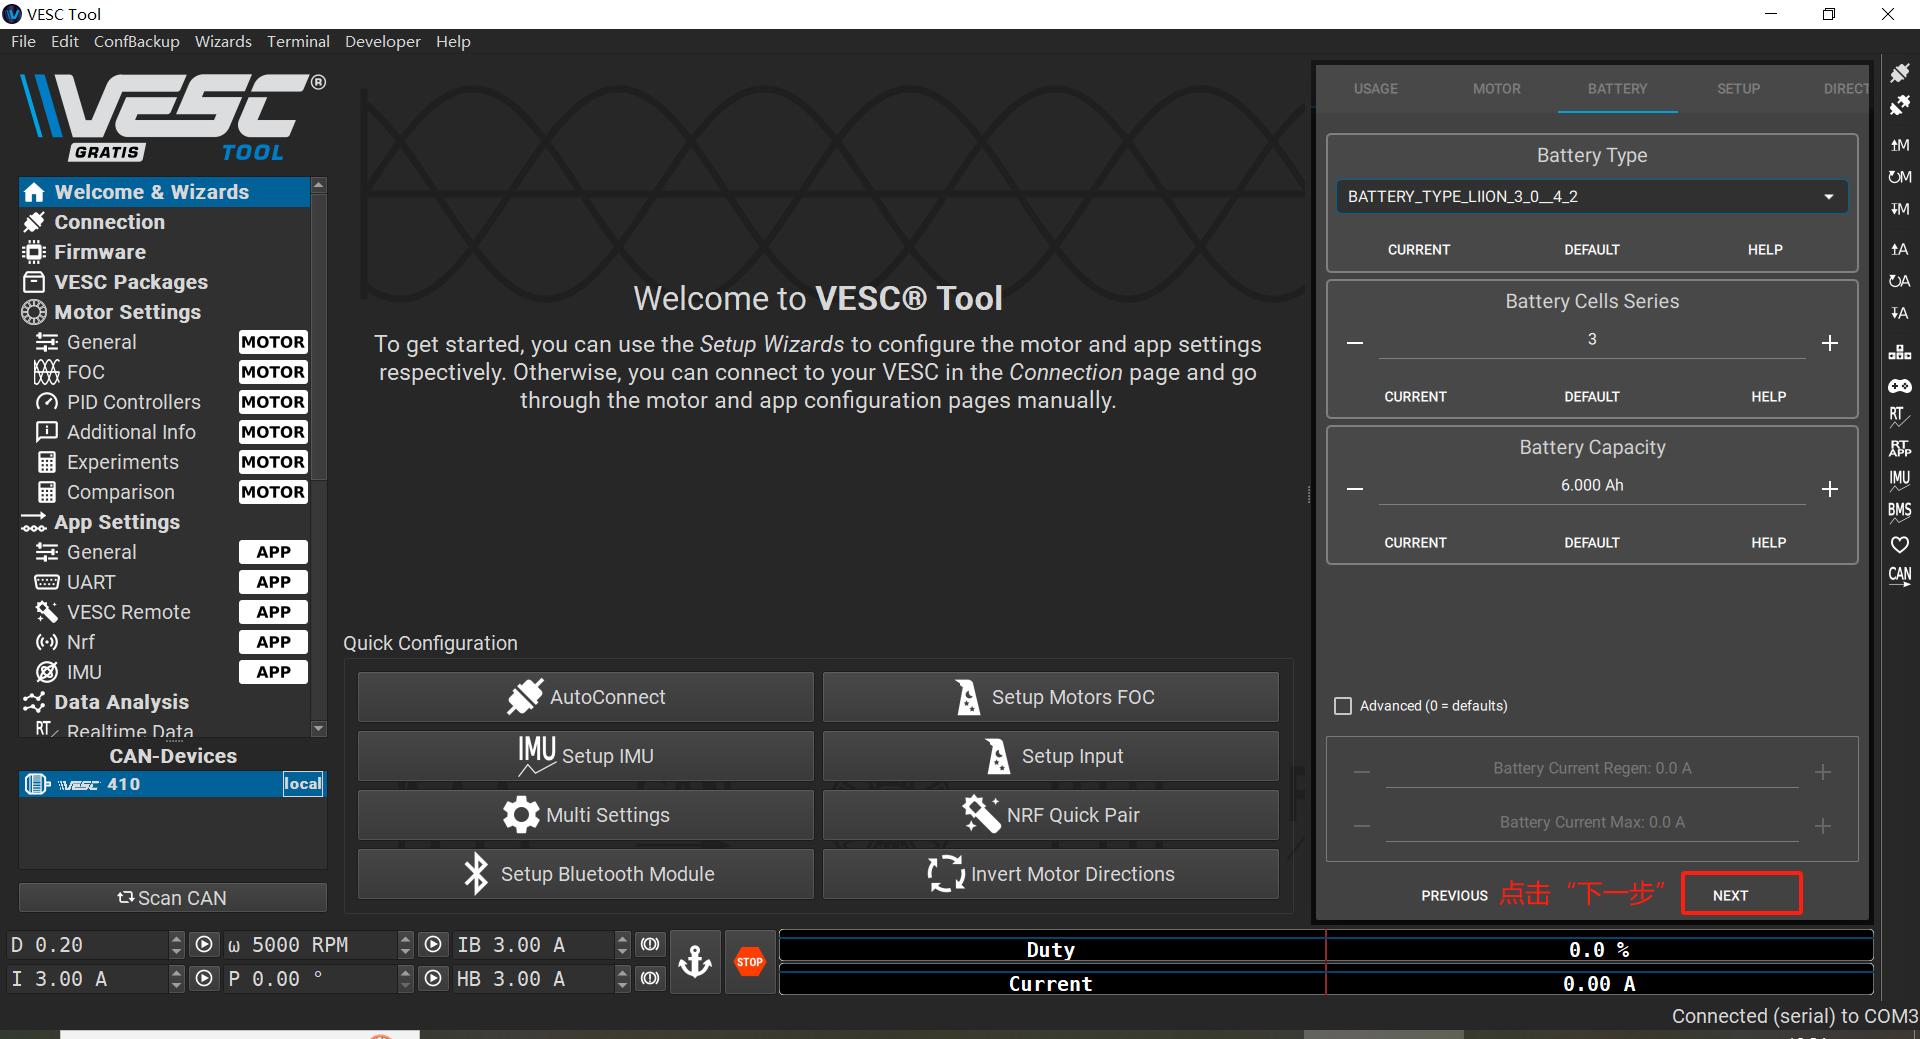Click HELP under Battery Cells Series
The height and width of the screenshot is (1039, 1920).
point(1768,397)
